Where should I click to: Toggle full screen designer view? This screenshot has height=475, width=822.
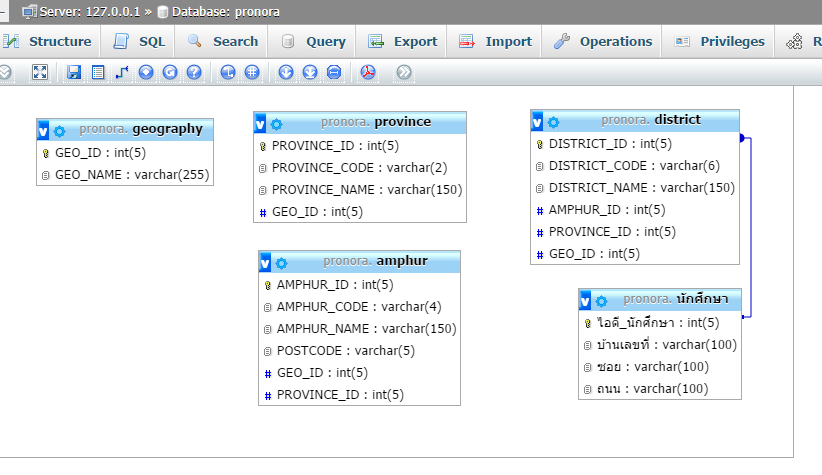40,72
